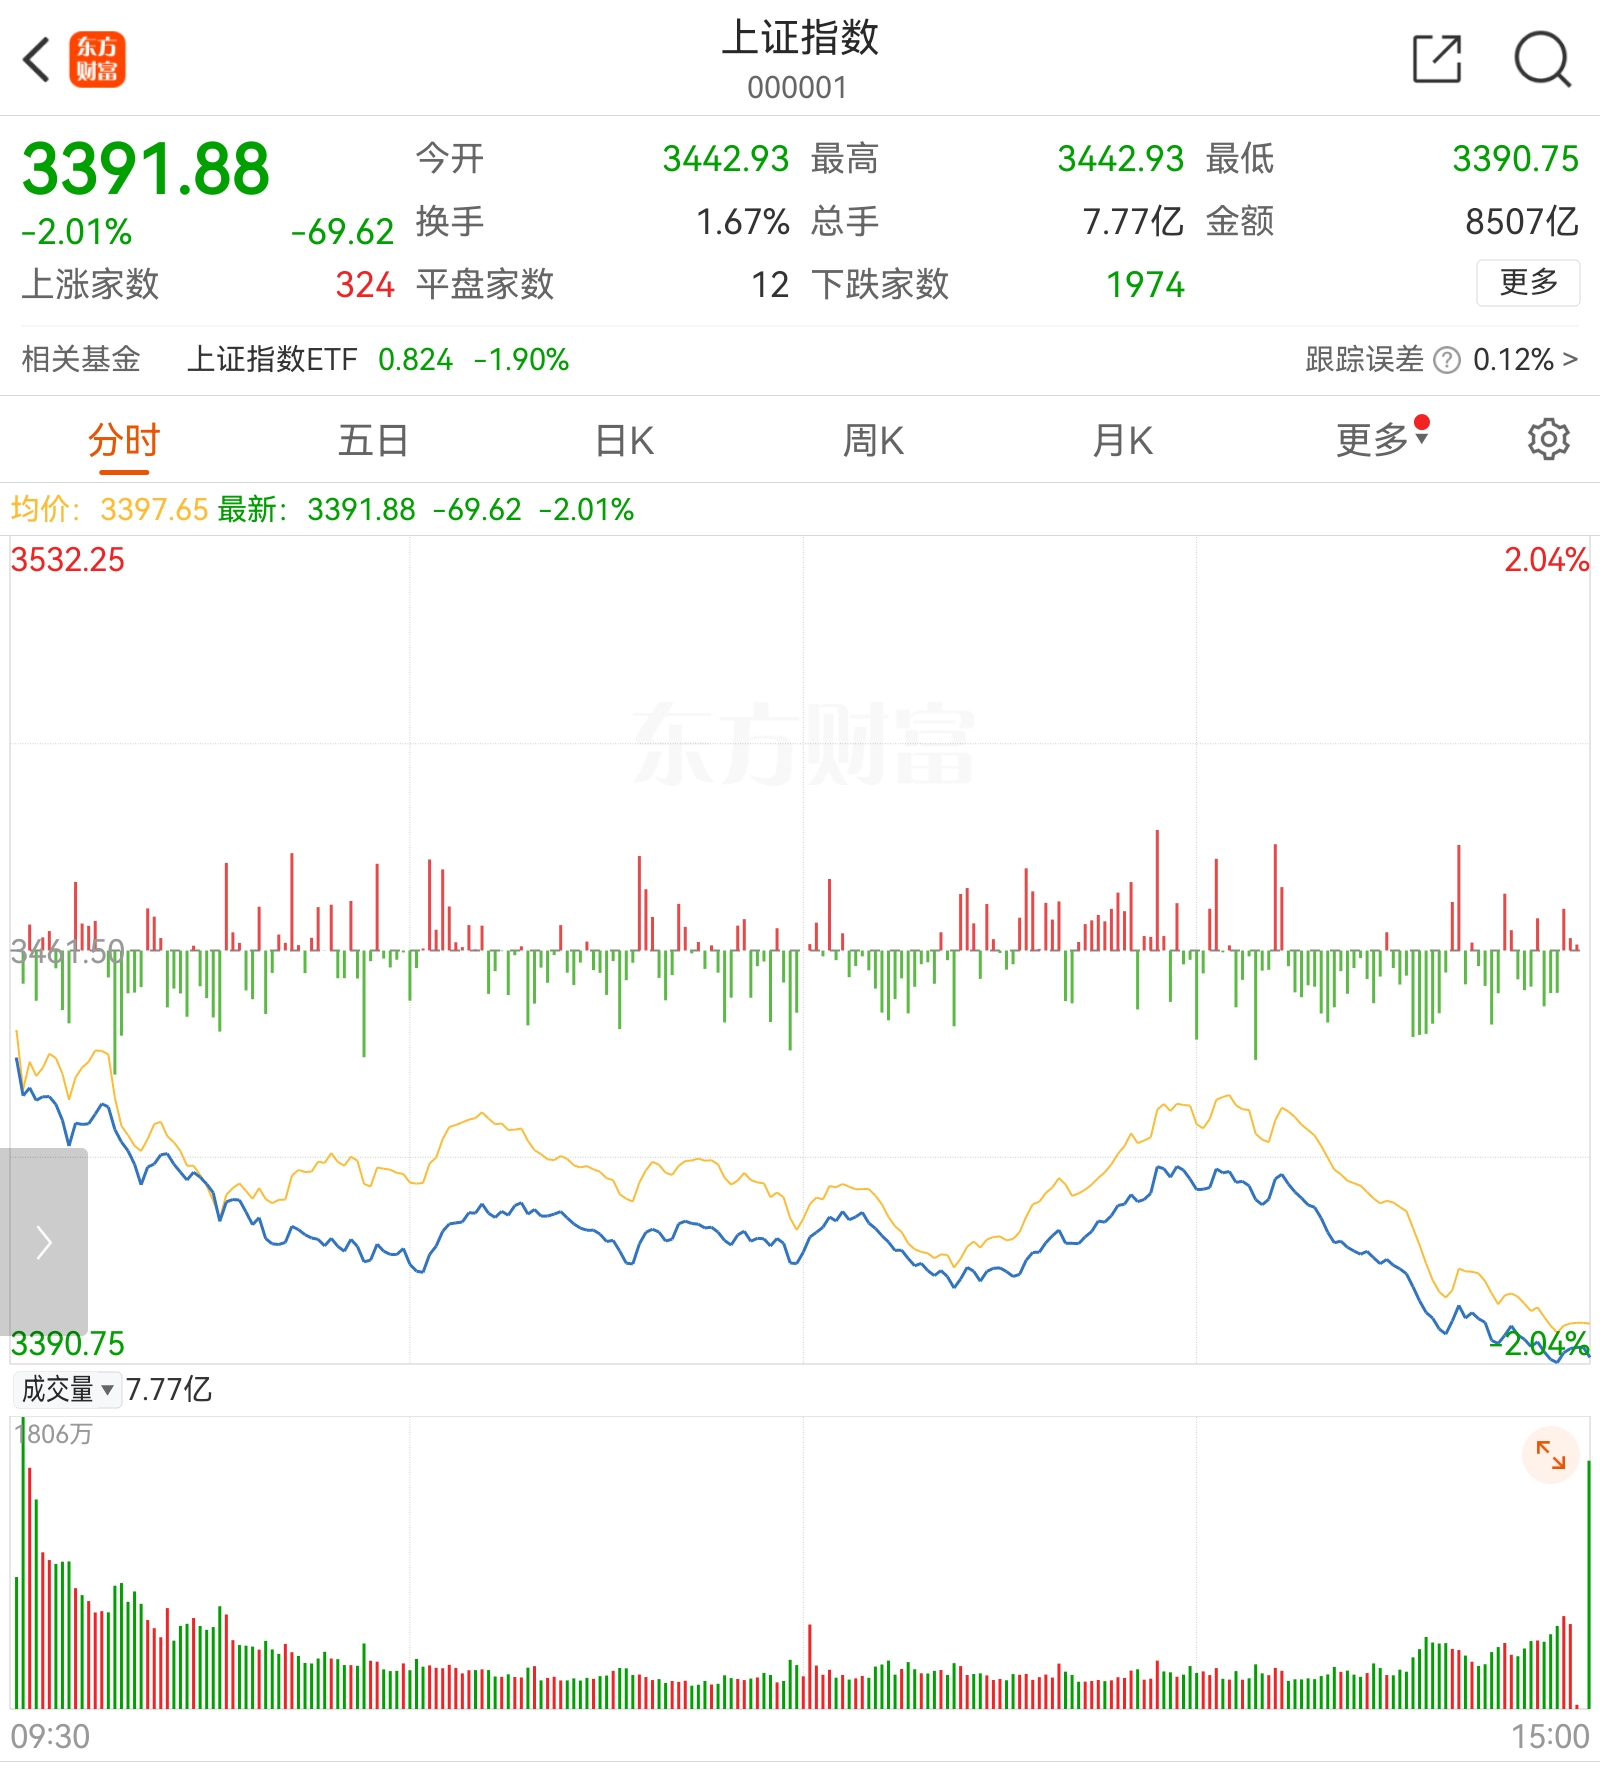Open the 成交量 indicator dropdown
This screenshot has width=1600, height=1774.
pos(66,1390)
